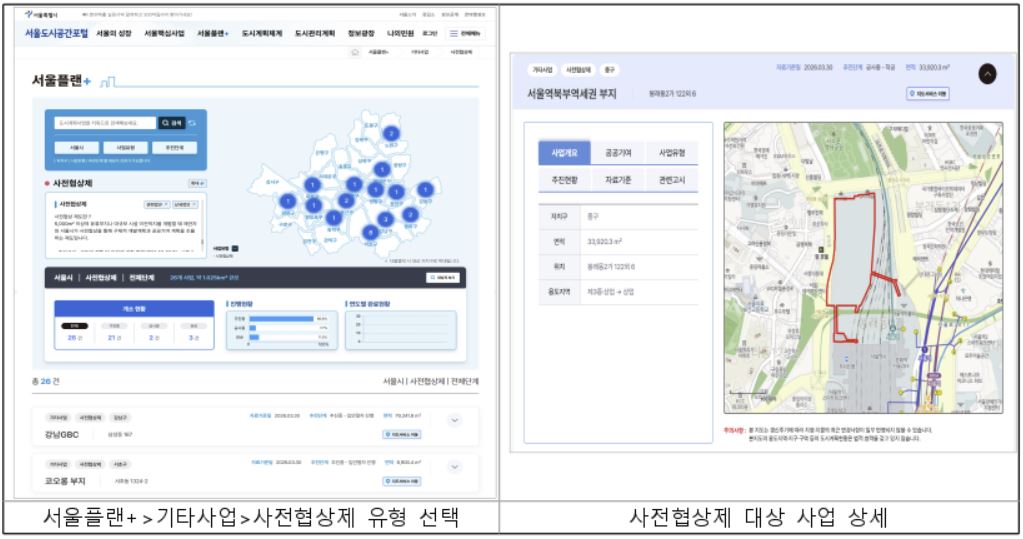1023x539 pixels.
Task: Open the 도시계획체계 menu
Action: (262, 33)
